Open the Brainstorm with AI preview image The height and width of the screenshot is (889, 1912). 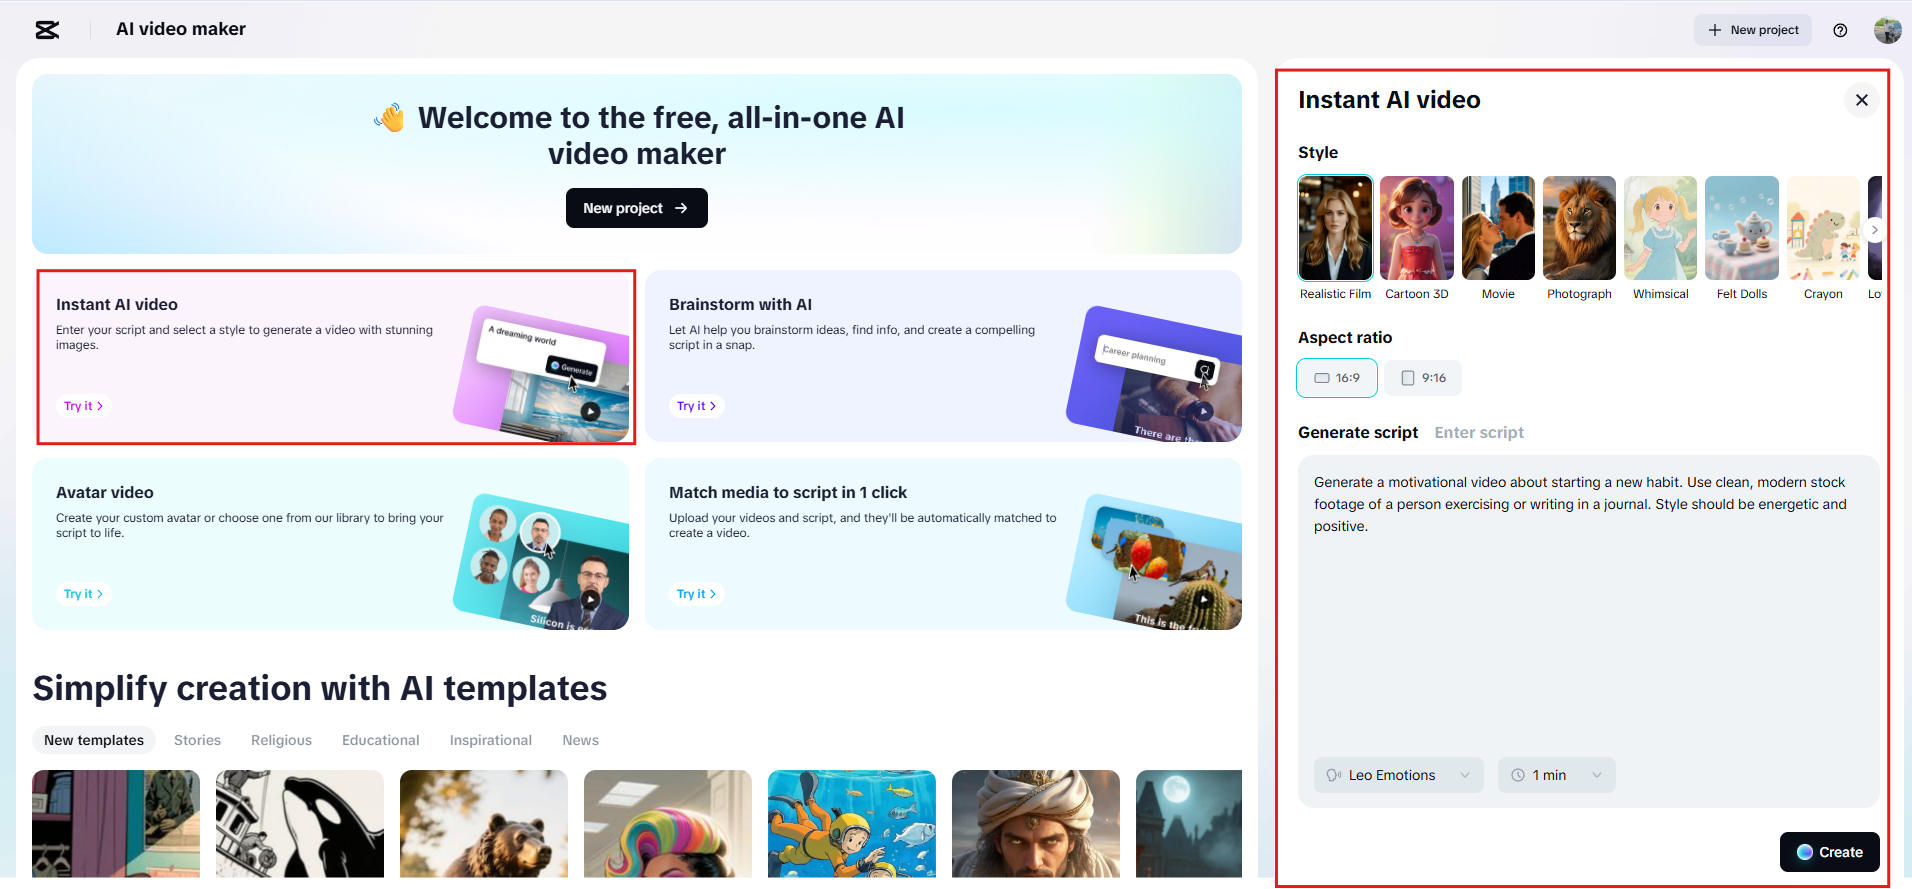[1155, 374]
